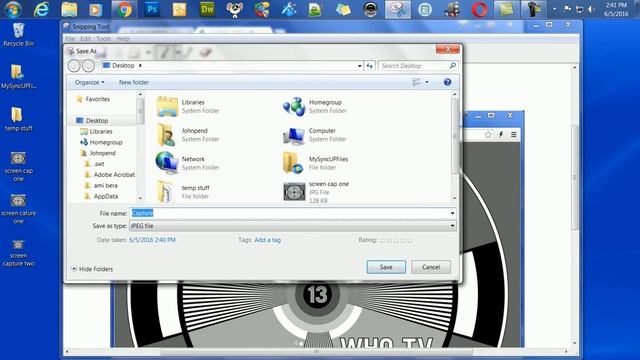Viewport: 640px width, 360px height.
Task: Open the Tools menu in Snipping Tool
Action: pos(103,39)
